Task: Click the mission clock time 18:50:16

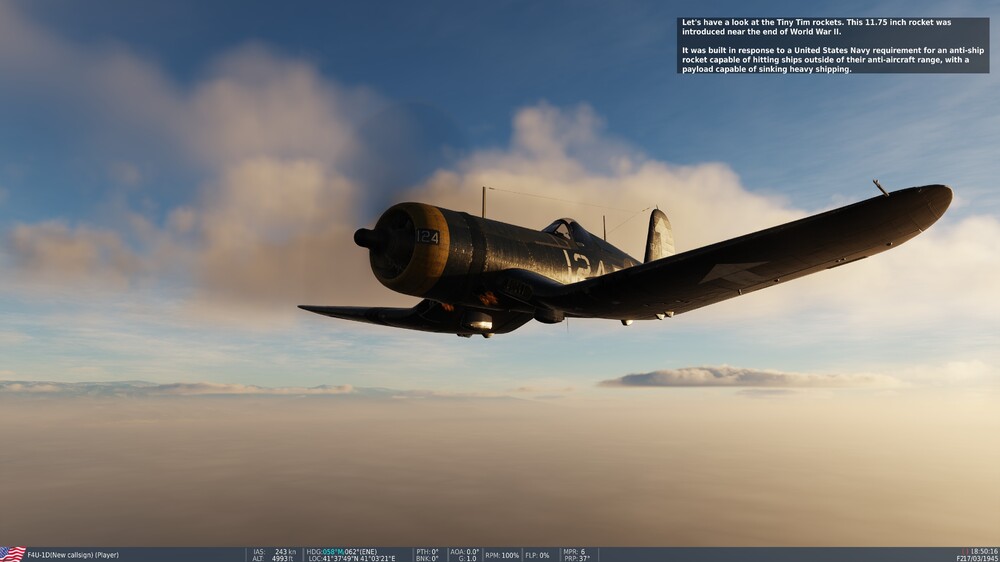Action: (x=983, y=551)
